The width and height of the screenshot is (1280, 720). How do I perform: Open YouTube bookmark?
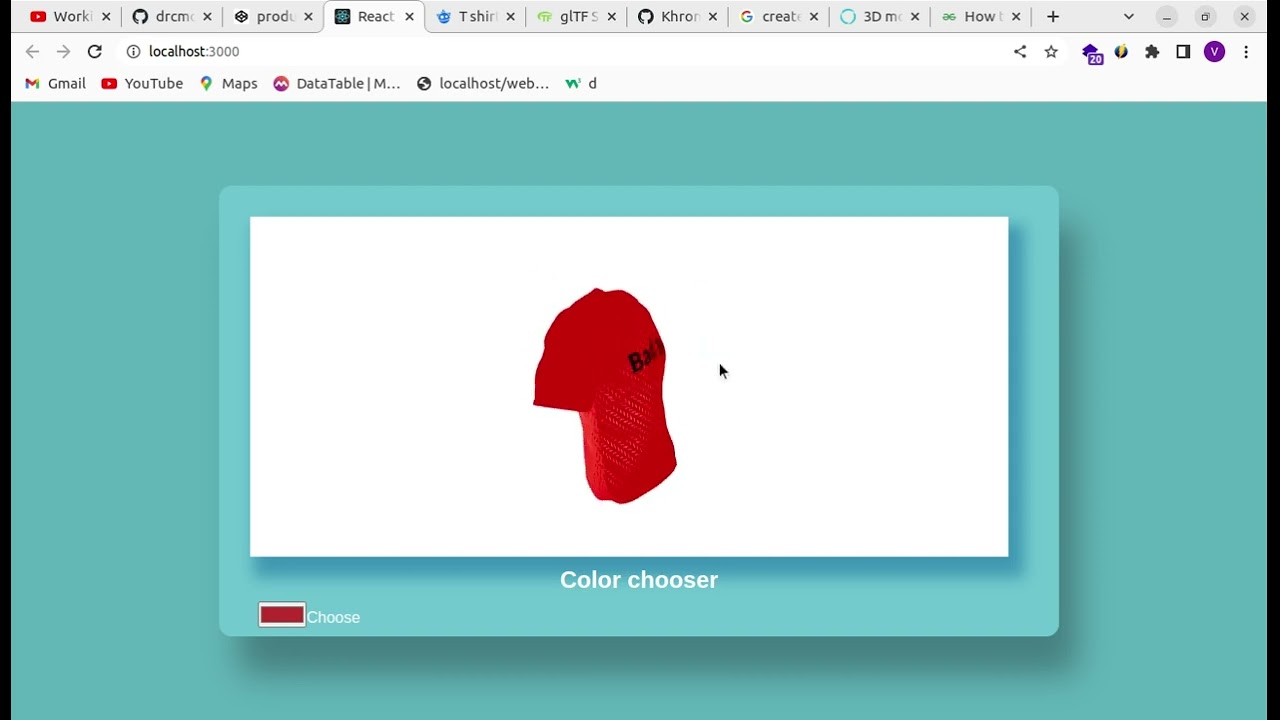[142, 84]
